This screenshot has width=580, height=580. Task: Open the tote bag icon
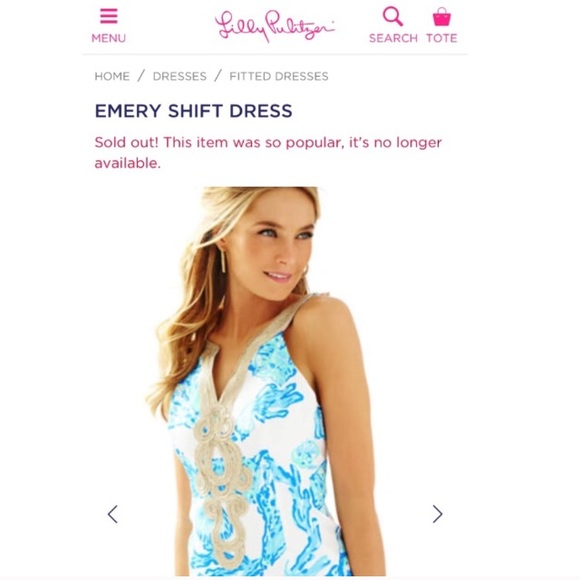(x=442, y=17)
